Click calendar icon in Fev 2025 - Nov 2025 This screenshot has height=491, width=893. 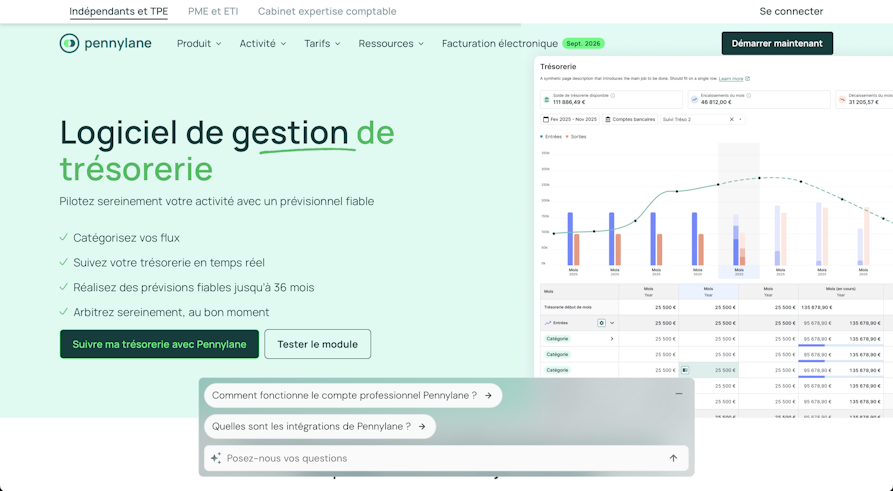click(x=546, y=120)
